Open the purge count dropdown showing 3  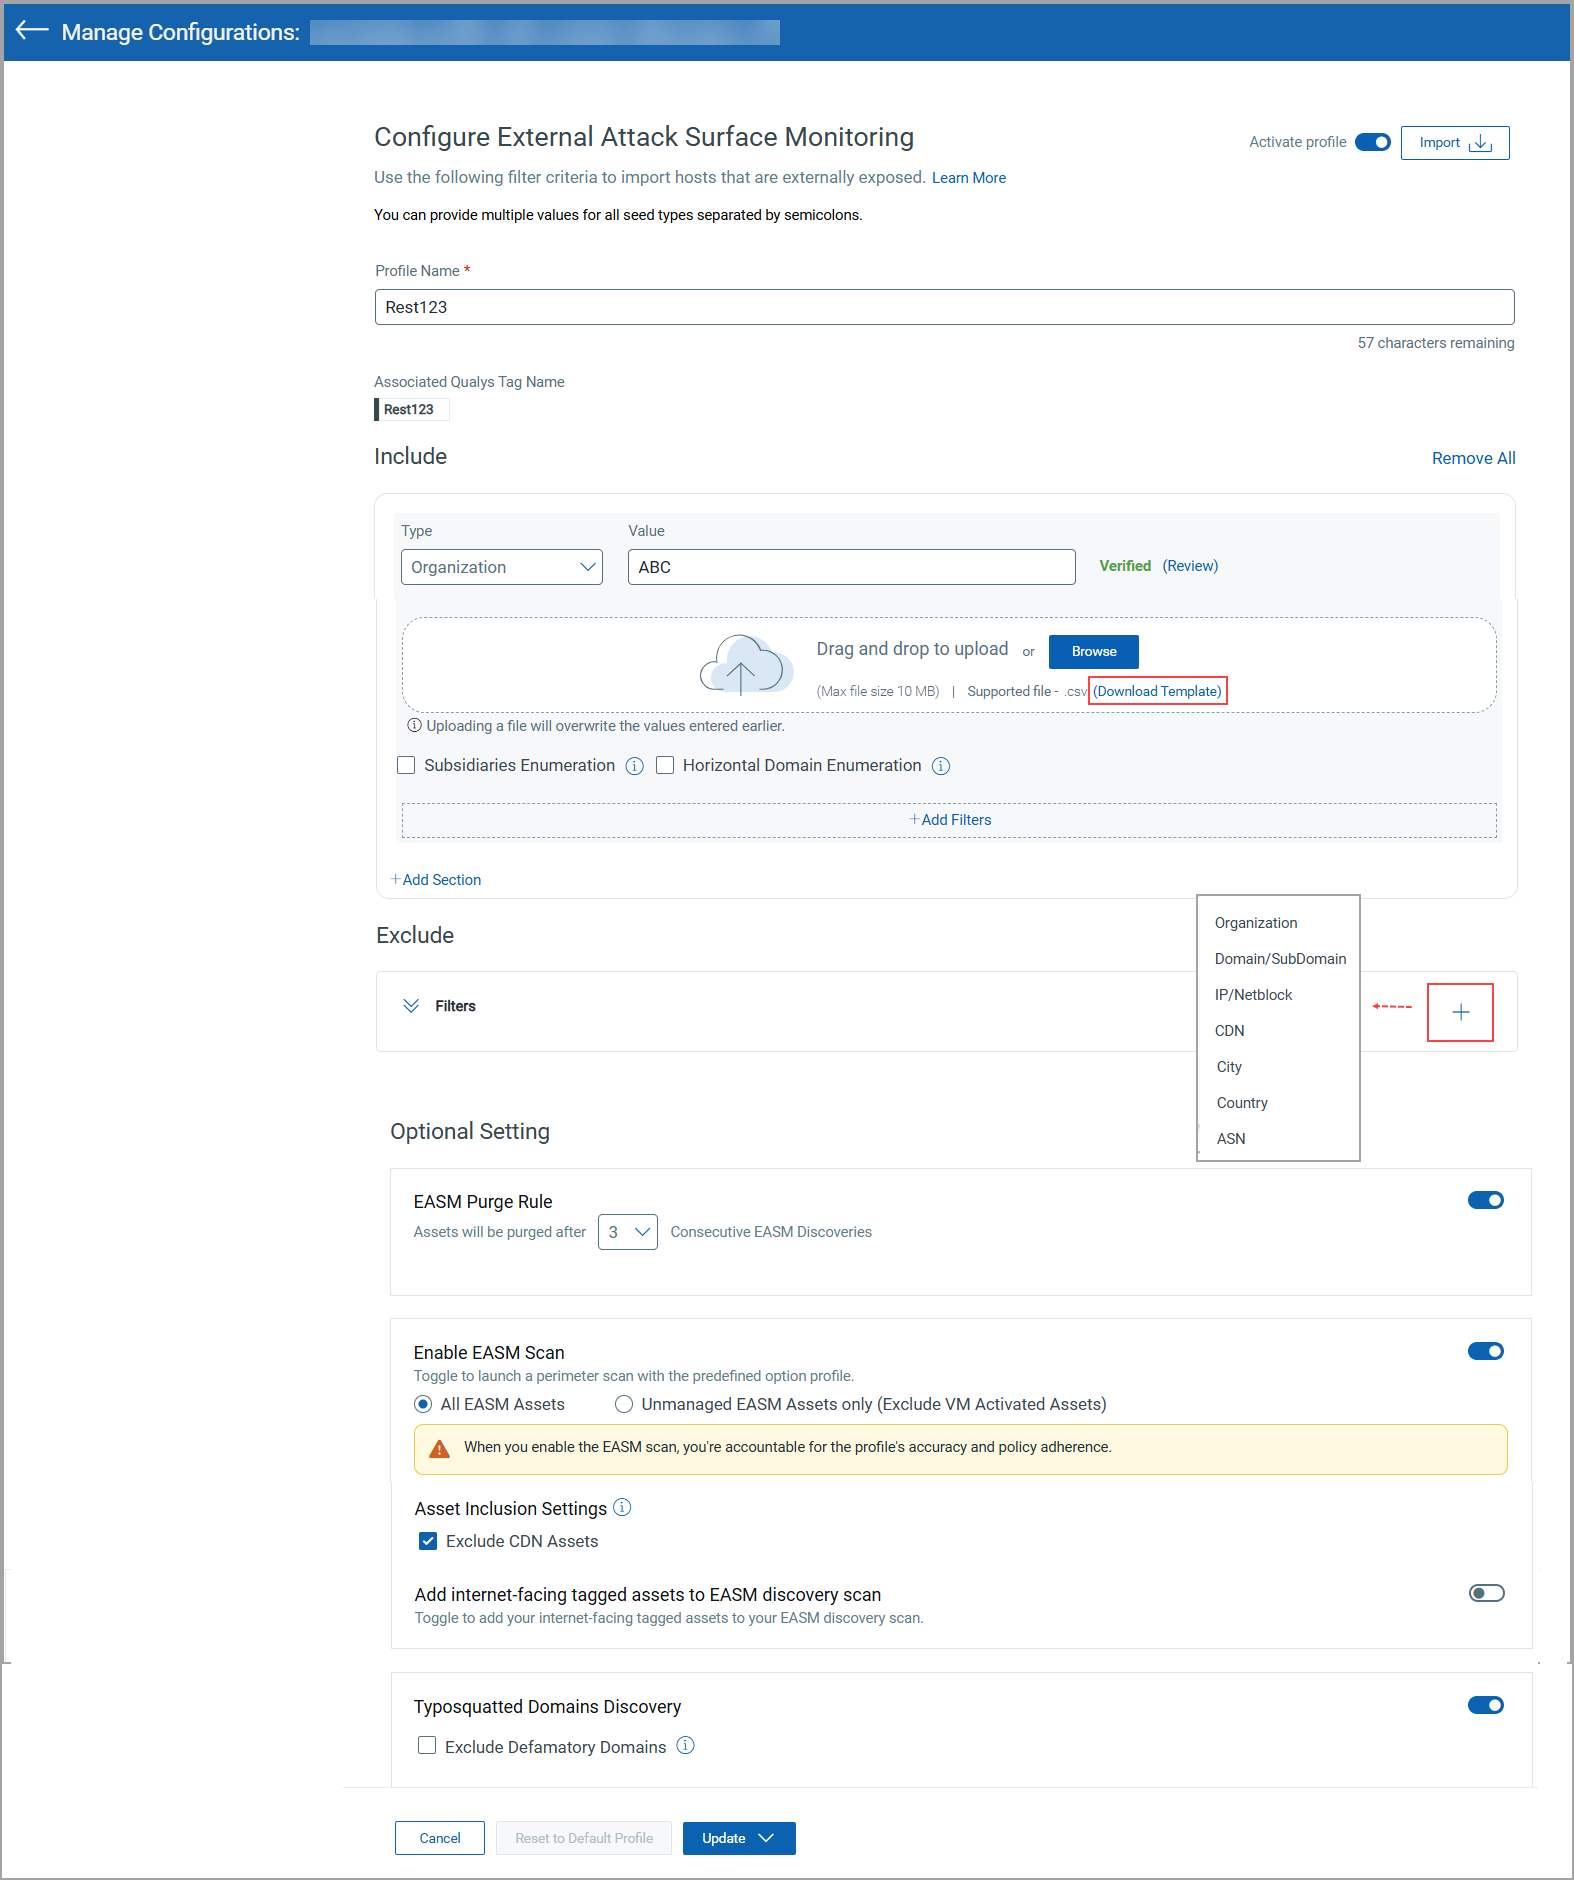click(x=628, y=1232)
